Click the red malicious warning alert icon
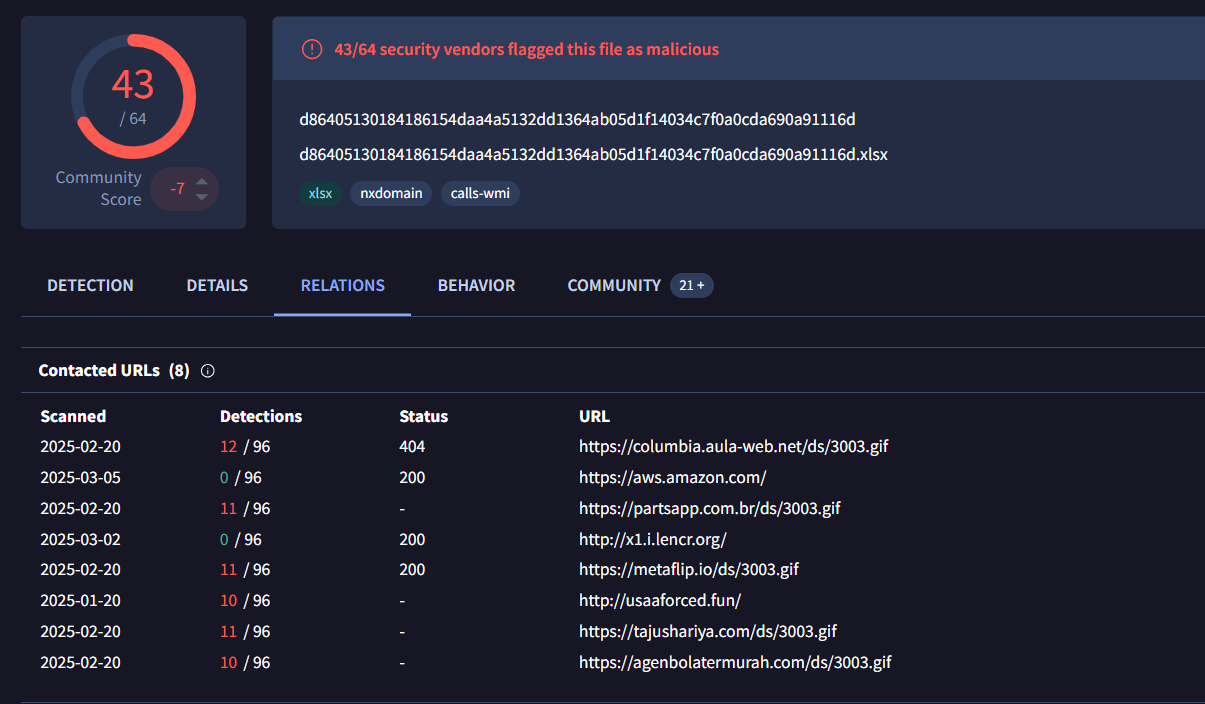 point(312,49)
